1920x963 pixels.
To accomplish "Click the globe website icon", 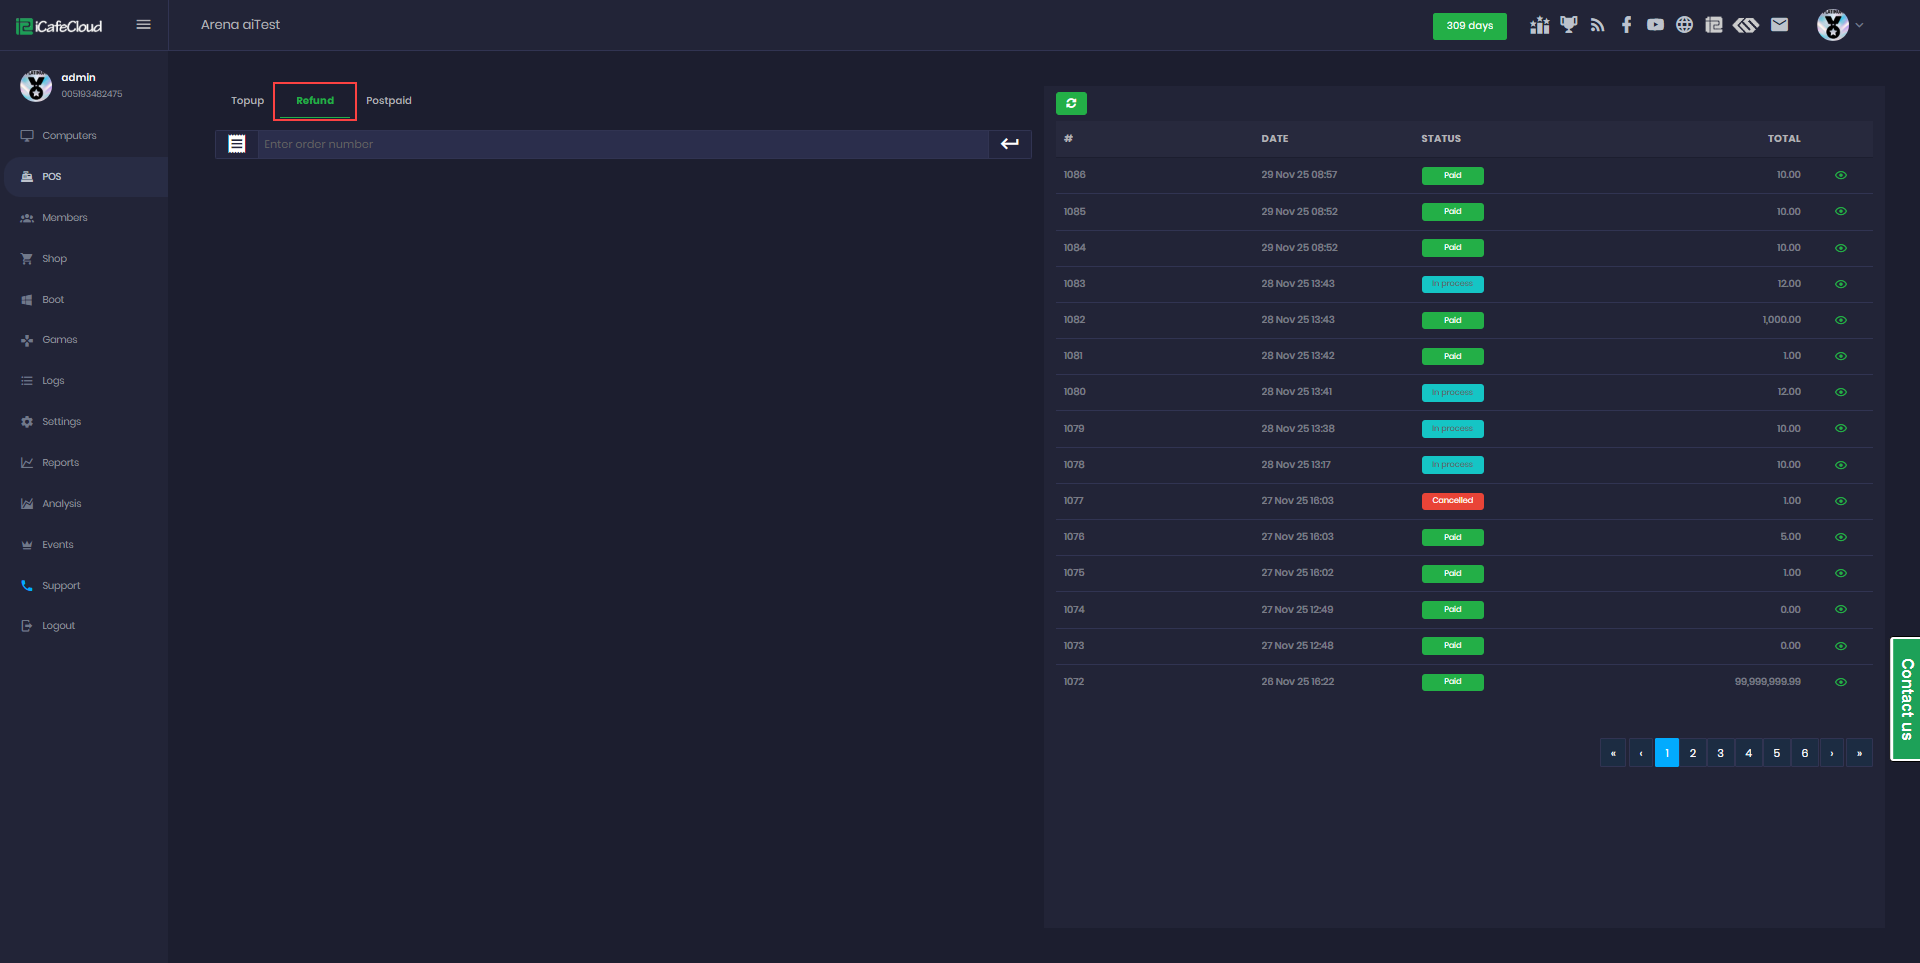I will (x=1684, y=25).
